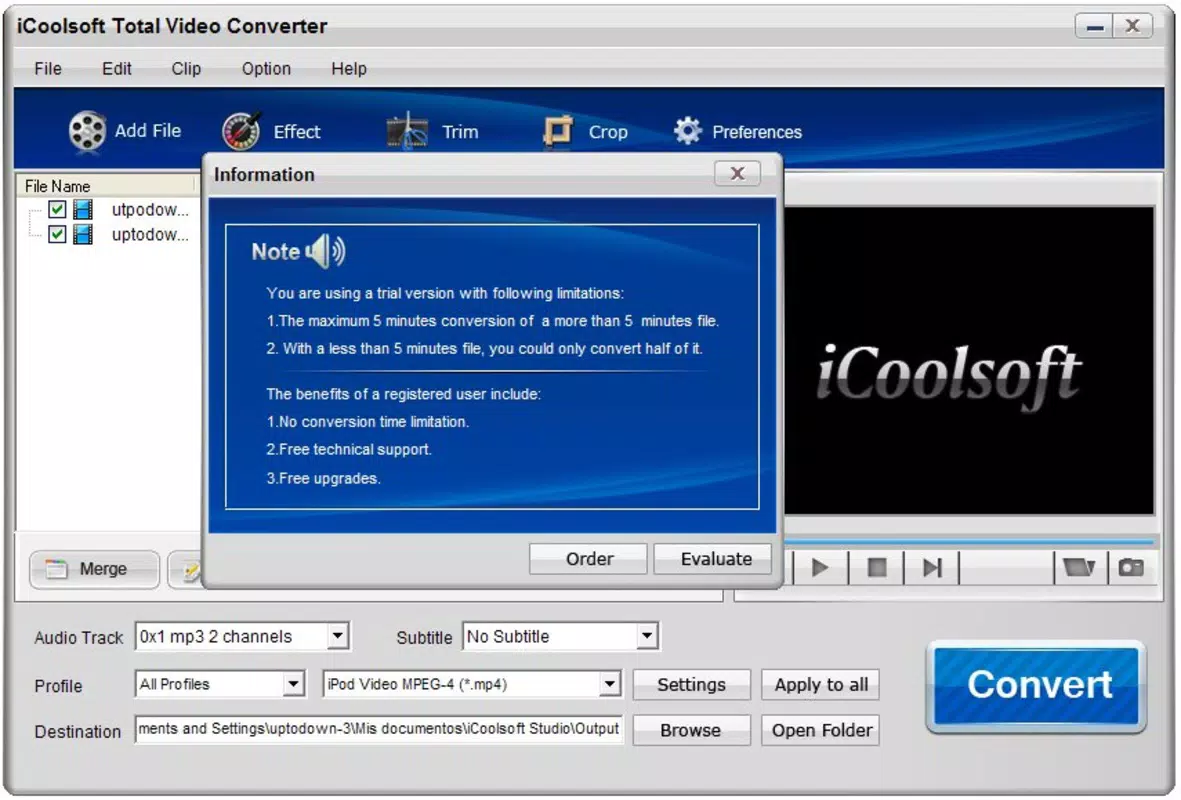1181x800 pixels.
Task: Expand the Subtitle dropdown
Action: 646,637
